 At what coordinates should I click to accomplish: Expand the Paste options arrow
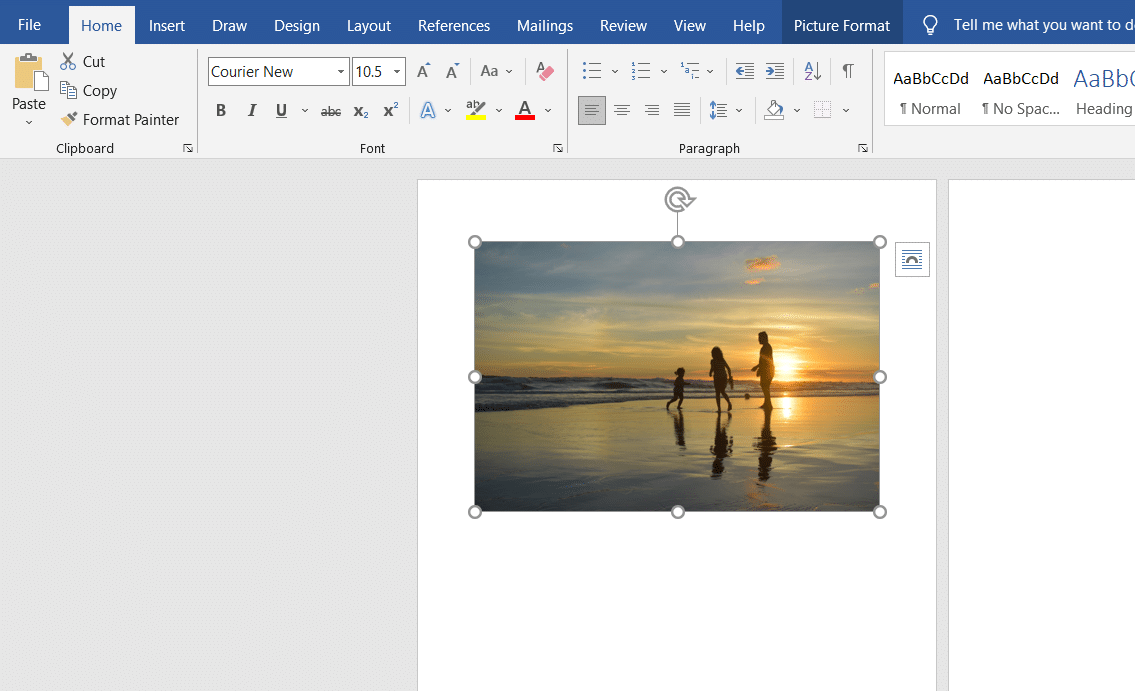click(x=29, y=122)
